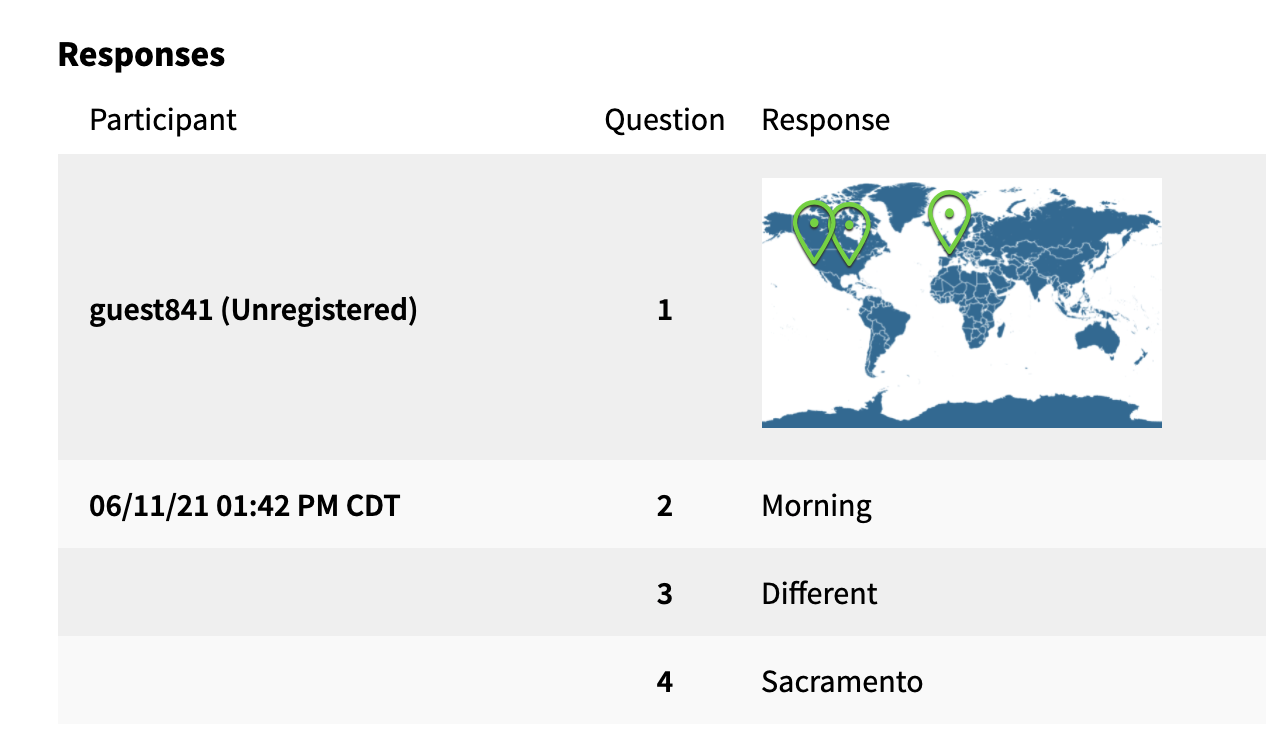1266x754 pixels.
Task: Click the leftmost green map pin
Action: click(813, 231)
